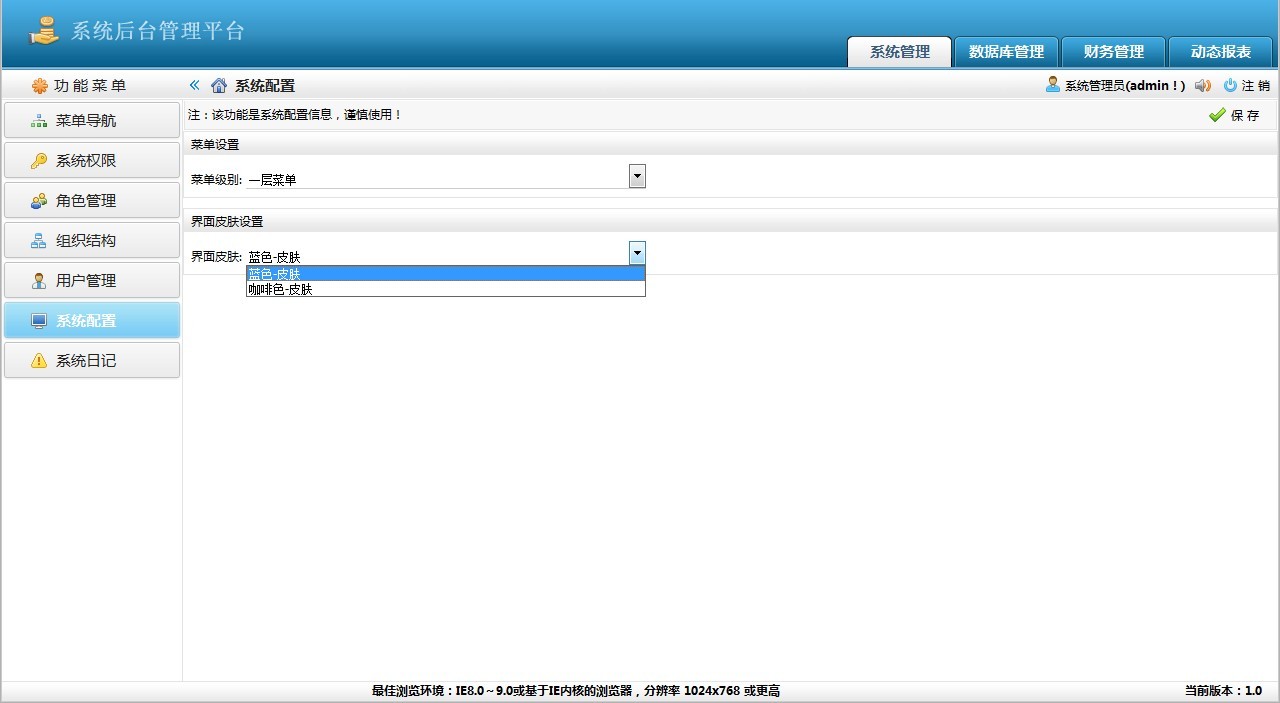Collapse sidebar with the double-chevron icon
1280x703 pixels.
coord(195,85)
